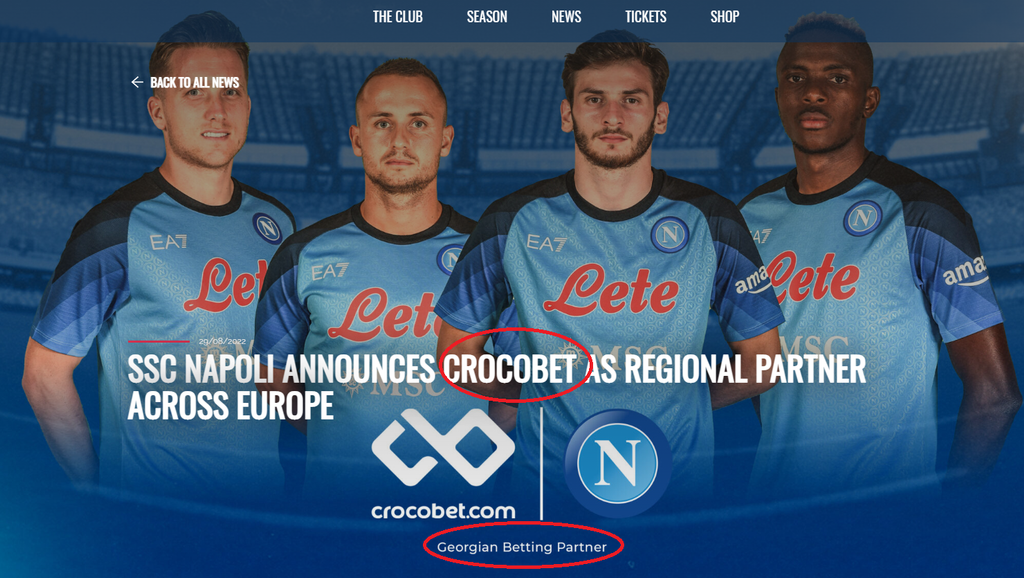Image resolution: width=1024 pixels, height=578 pixels.
Task: Open THE CLUB menu item
Action: point(397,17)
